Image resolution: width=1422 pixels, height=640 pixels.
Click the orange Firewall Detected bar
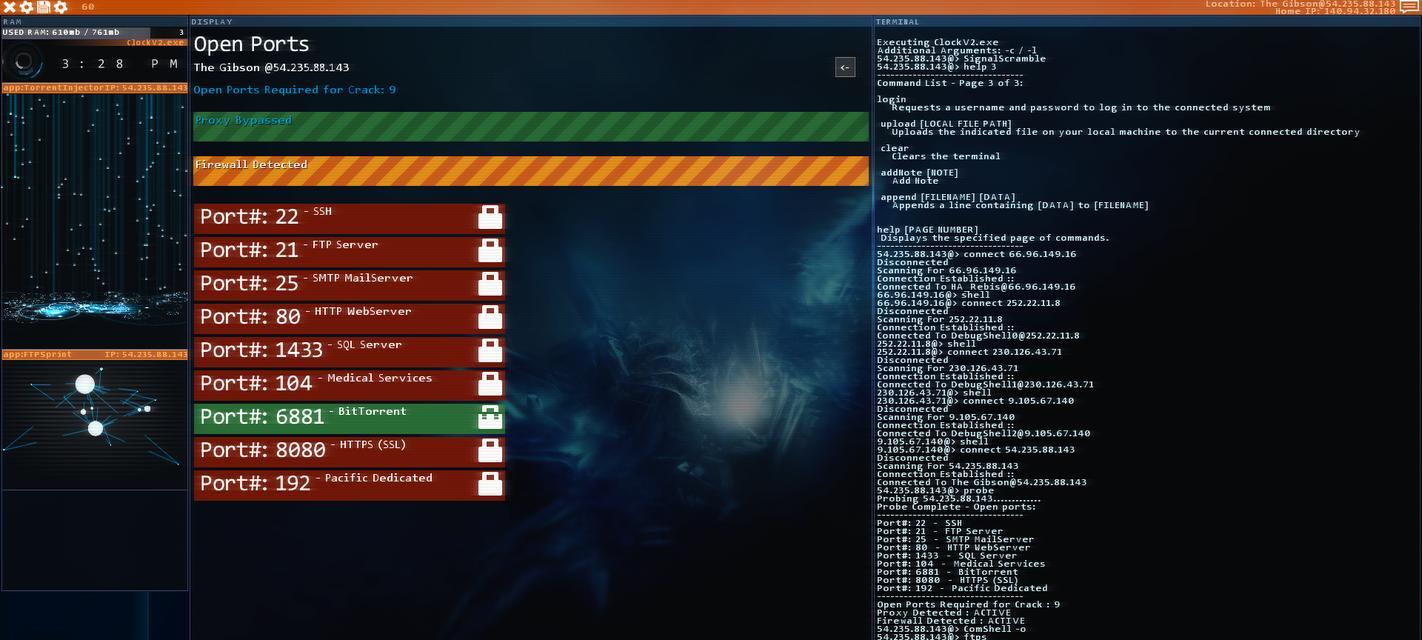coord(531,171)
